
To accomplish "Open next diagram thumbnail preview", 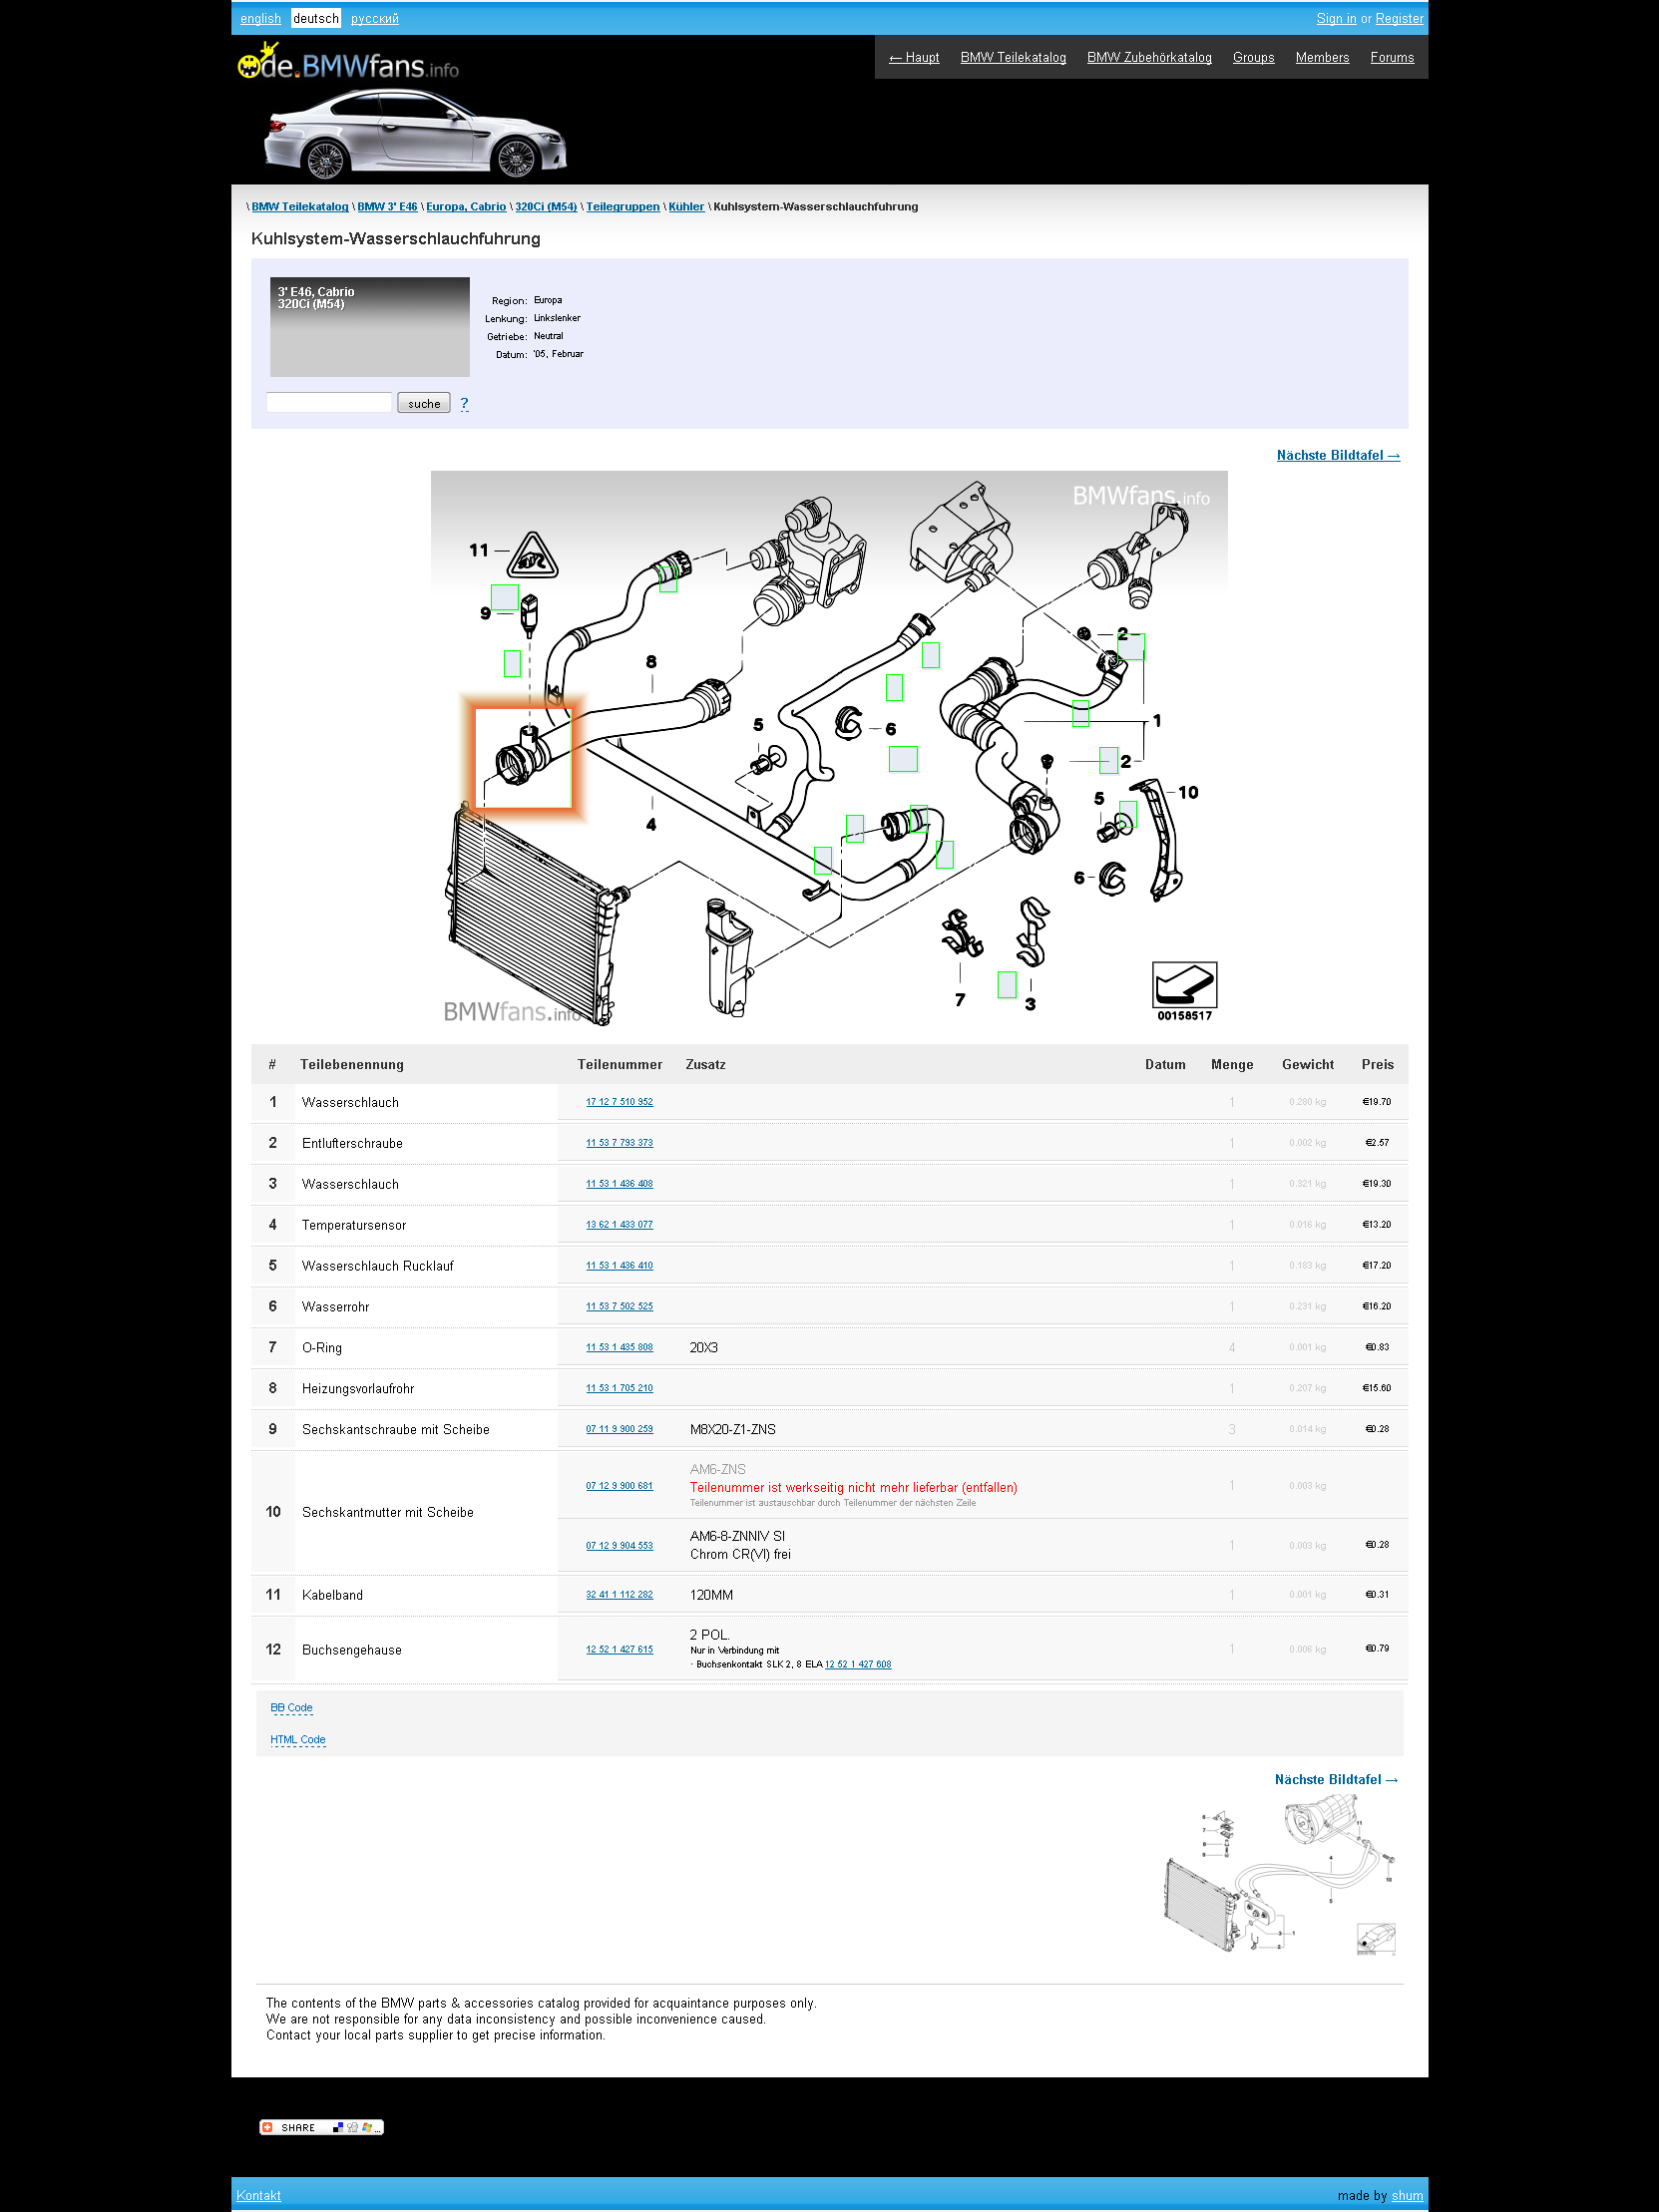I will point(1281,1877).
